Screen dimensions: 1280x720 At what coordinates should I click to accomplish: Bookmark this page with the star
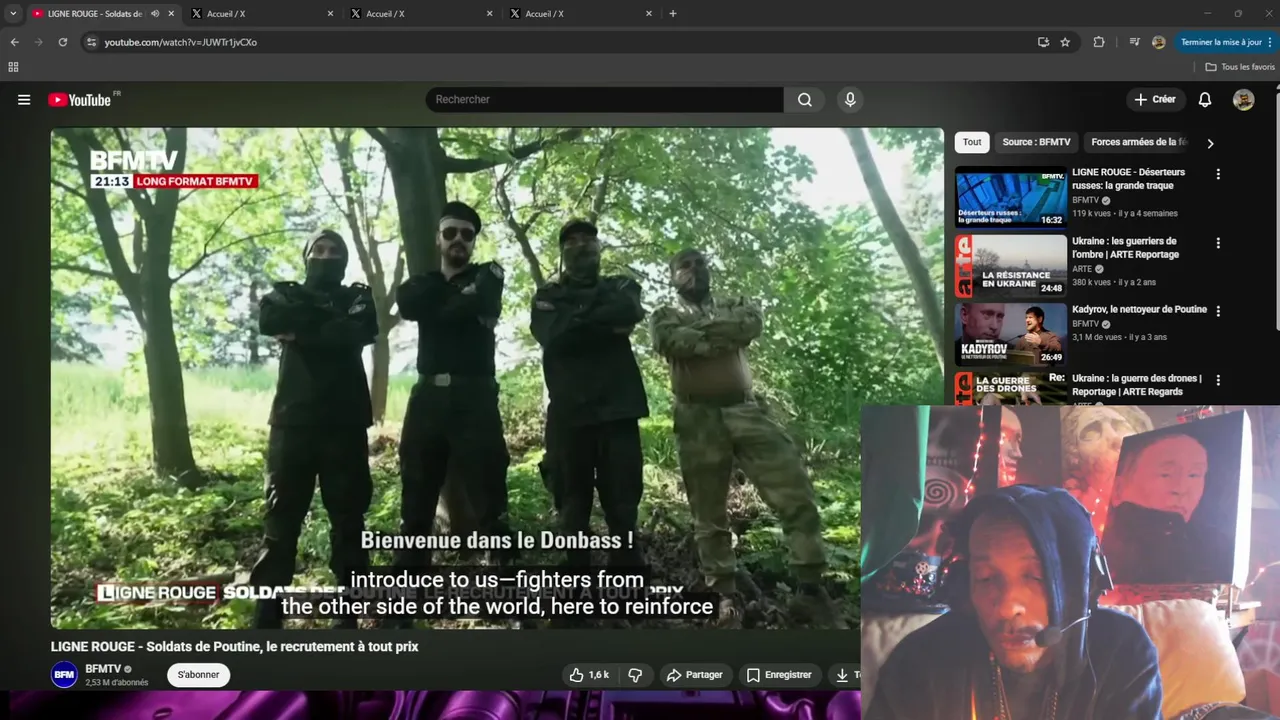(1065, 42)
